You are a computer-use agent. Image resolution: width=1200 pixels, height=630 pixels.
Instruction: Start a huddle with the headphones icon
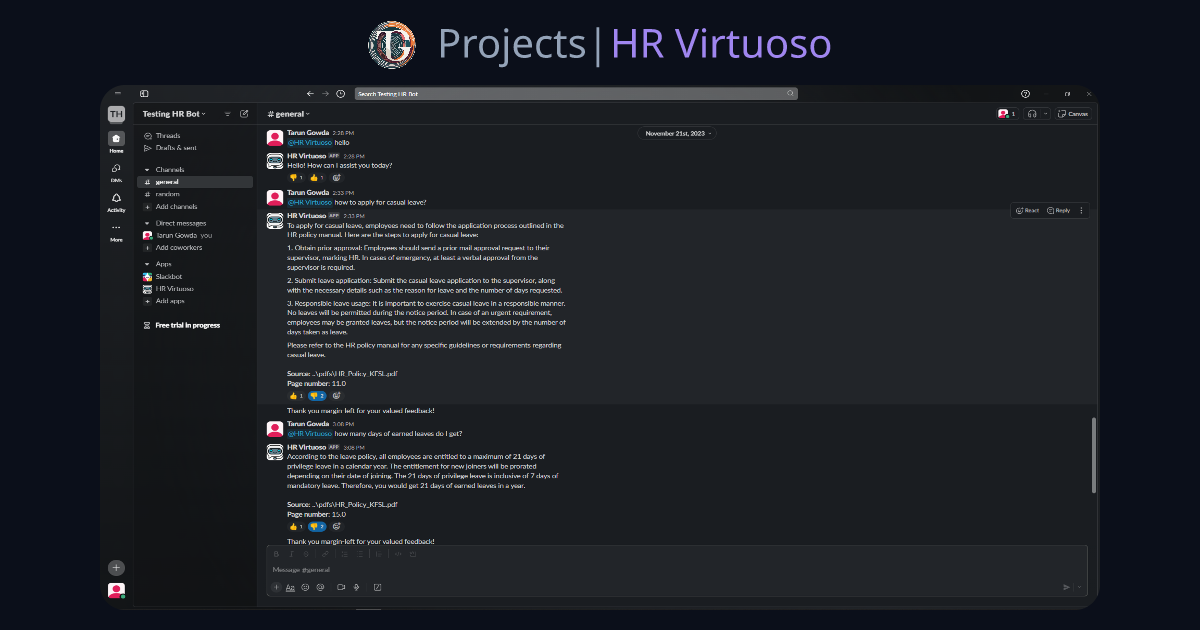tap(1033, 113)
